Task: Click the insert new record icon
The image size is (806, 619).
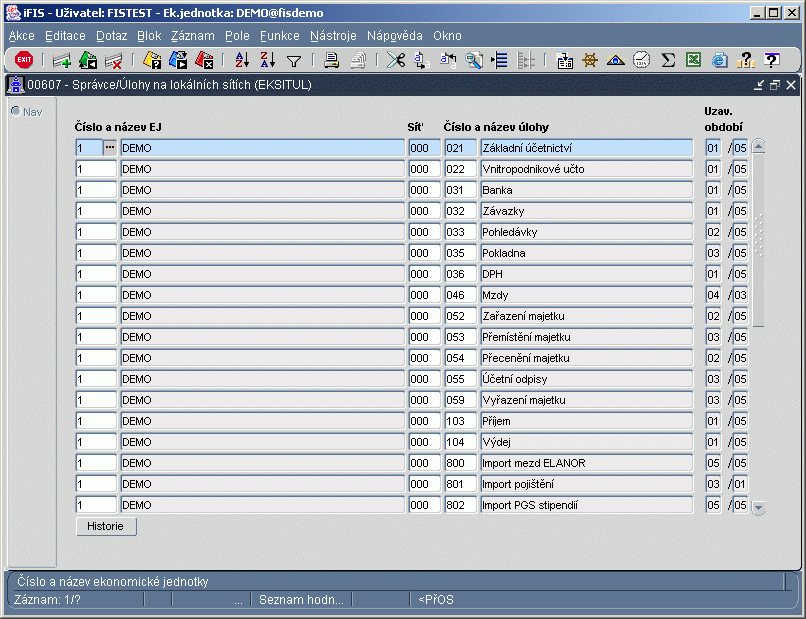Action: [x=62, y=61]
